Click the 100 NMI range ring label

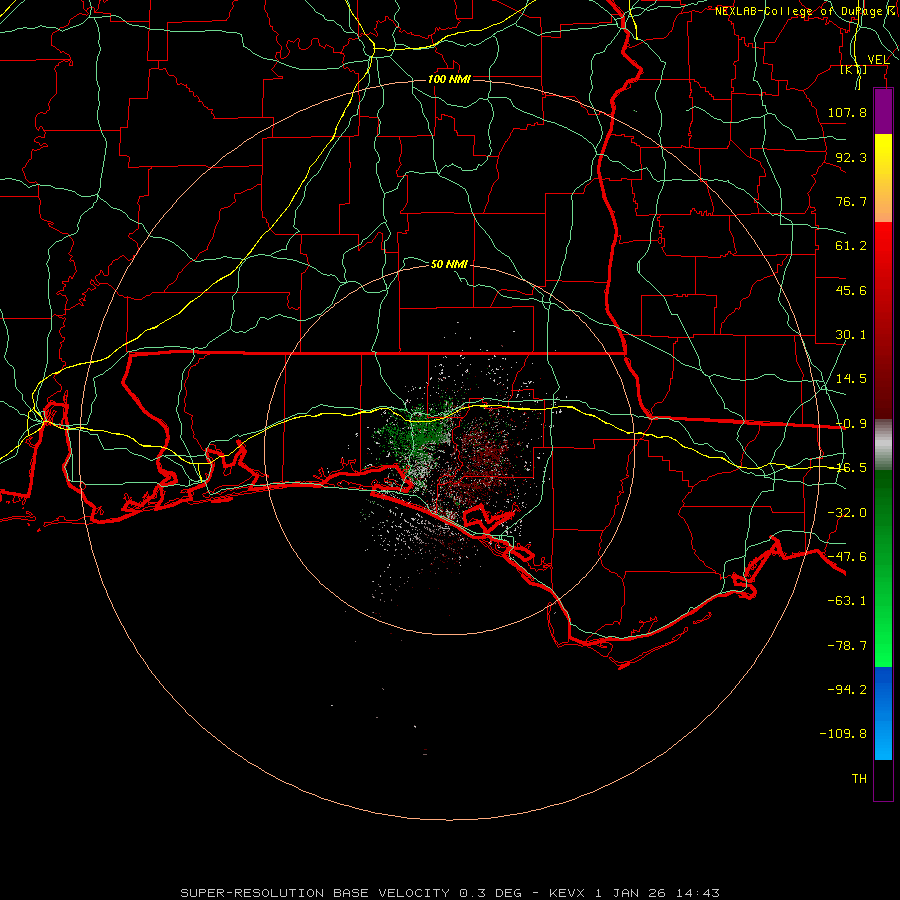(x=449, y=79)
